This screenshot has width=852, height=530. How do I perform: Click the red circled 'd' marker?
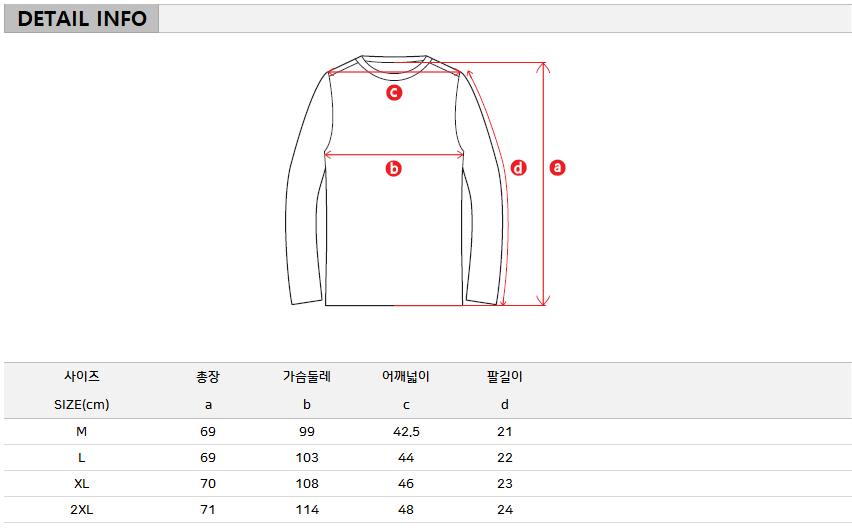pyautogui.click(x=518, y=167)
